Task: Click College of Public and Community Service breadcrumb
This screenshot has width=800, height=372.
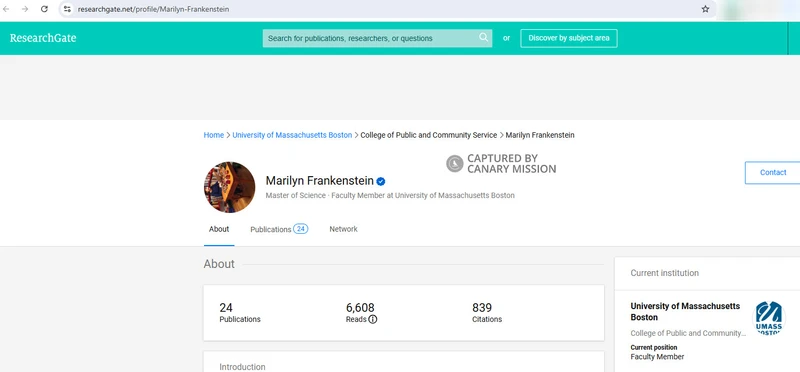Action: tap(429, 135)
